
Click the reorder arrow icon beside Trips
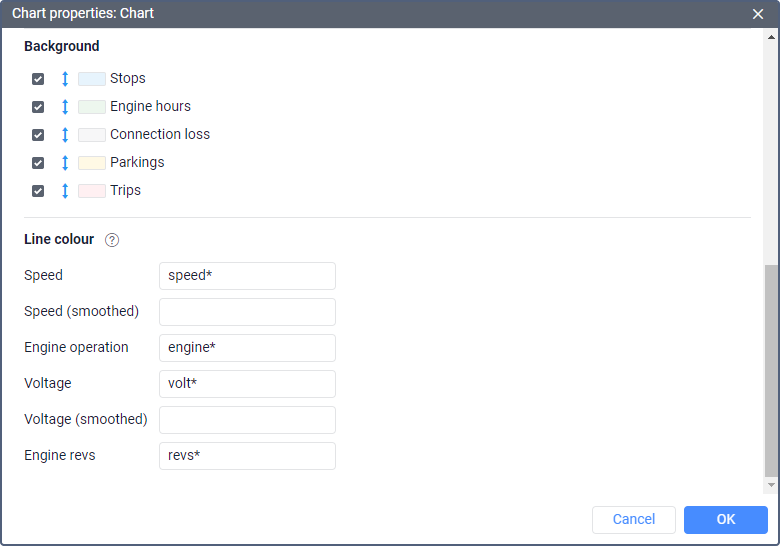pos(65,191)
